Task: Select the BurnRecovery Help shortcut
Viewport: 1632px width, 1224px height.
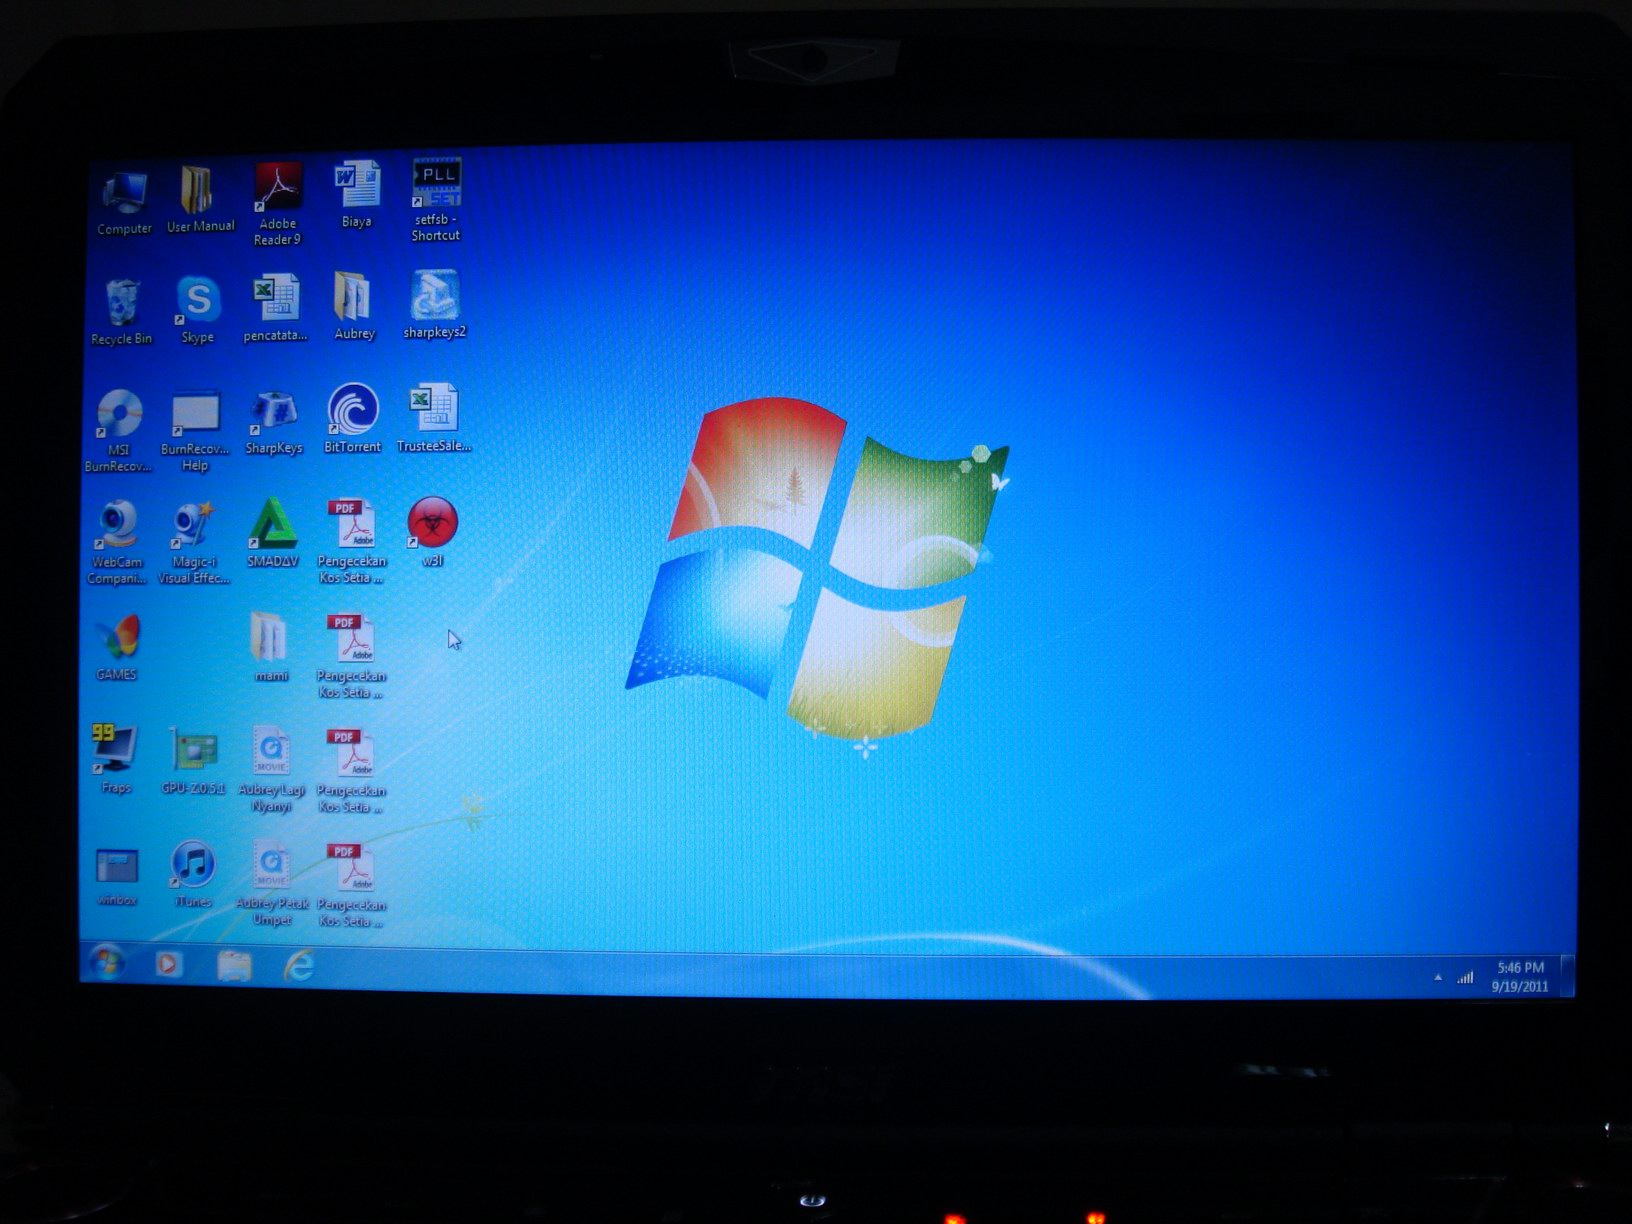Action: click(195, 431)
